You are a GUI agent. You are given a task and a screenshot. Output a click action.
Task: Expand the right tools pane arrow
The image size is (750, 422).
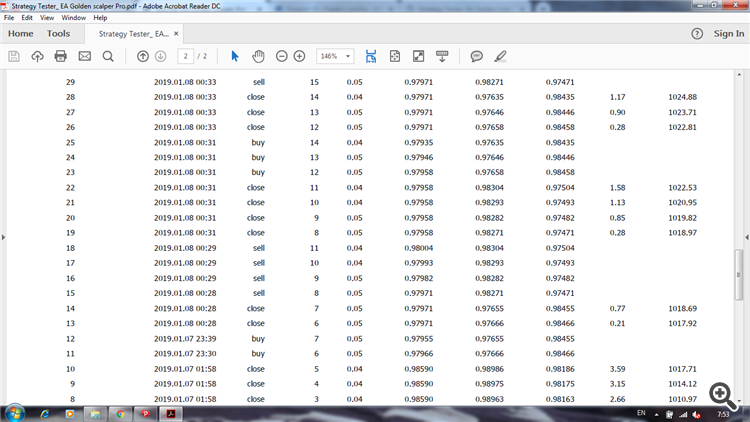pos(747,237)
